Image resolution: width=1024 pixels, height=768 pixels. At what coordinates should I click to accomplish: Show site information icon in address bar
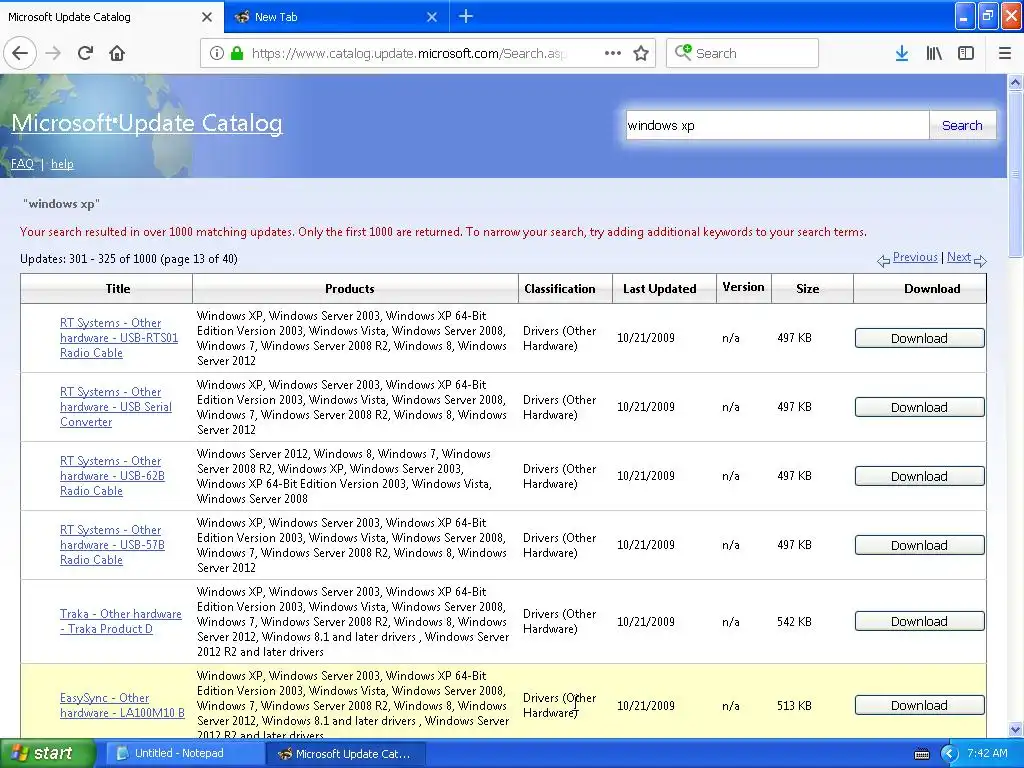[217, 54]
